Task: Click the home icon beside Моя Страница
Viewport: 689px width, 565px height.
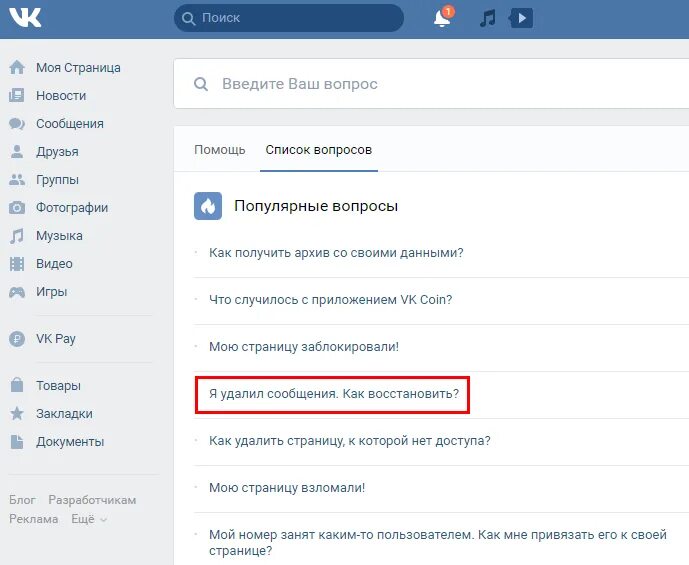Action: 17,68
